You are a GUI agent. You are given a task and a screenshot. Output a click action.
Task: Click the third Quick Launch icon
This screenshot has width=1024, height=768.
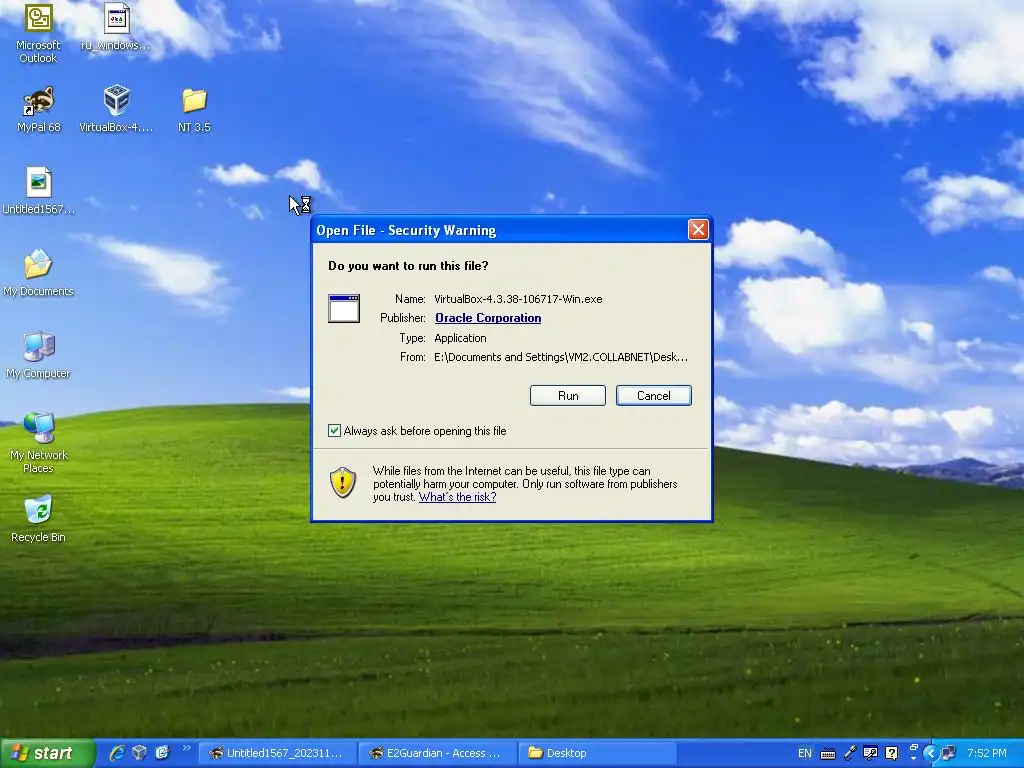(x=162, y=753)
